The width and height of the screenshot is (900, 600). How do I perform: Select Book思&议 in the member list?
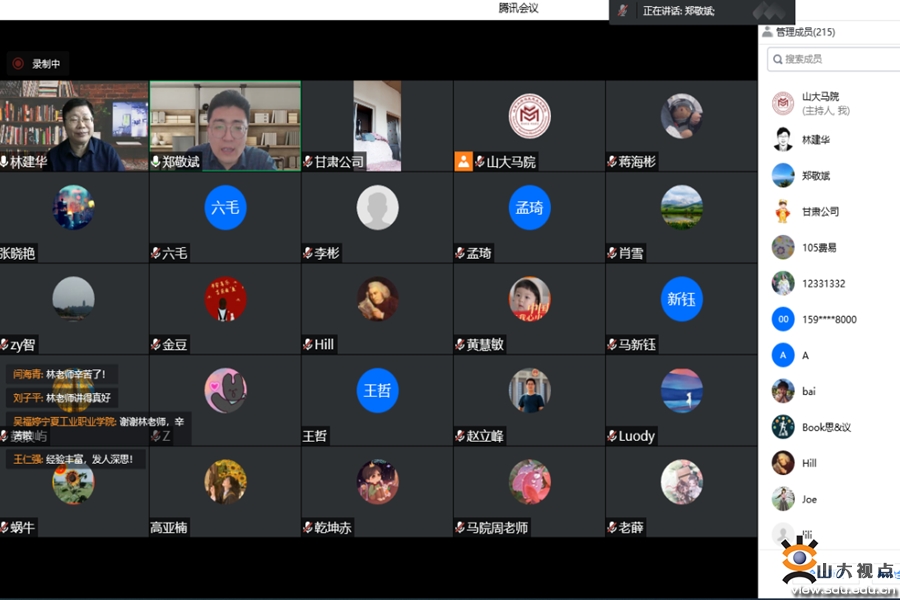pos(825,427)
